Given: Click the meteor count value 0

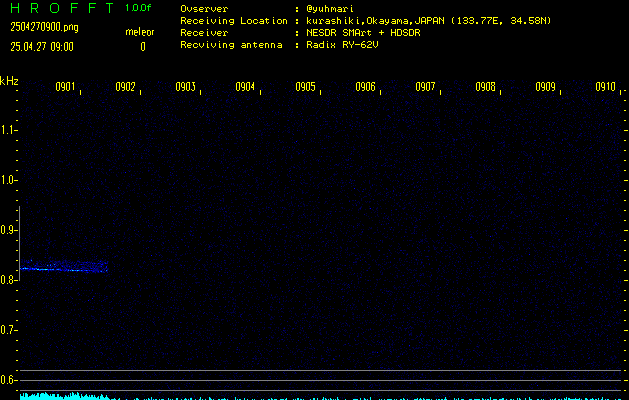Looking at the screenshot, I should pyautogui.click(x=143, y=47).
